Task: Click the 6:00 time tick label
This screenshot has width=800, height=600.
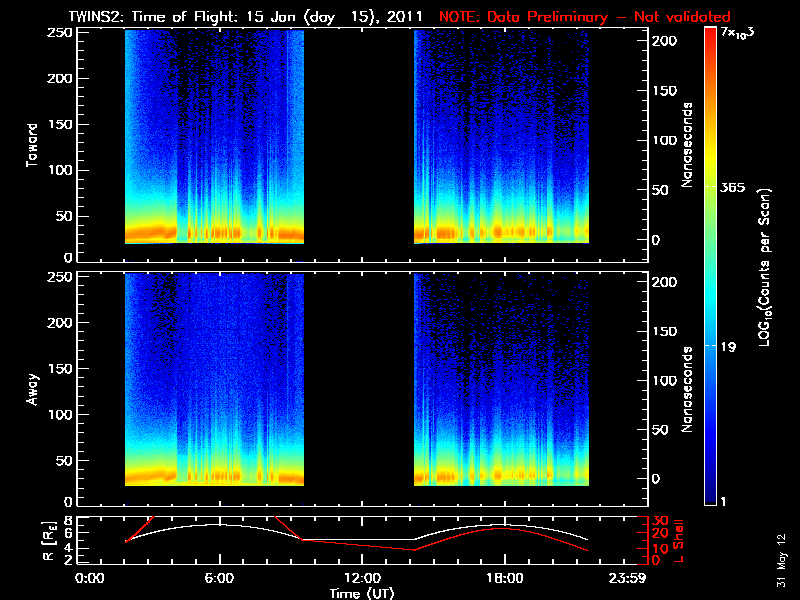Action: tap(219, 579)
